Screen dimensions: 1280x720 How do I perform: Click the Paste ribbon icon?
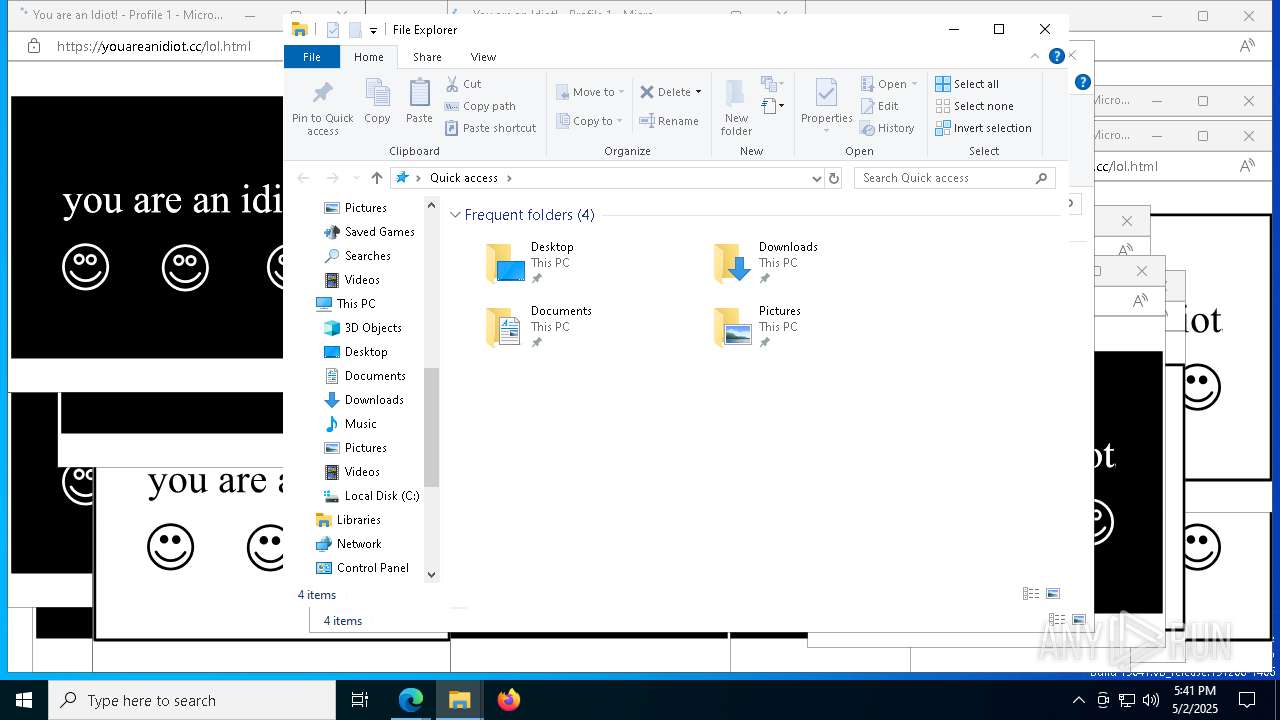419,93
